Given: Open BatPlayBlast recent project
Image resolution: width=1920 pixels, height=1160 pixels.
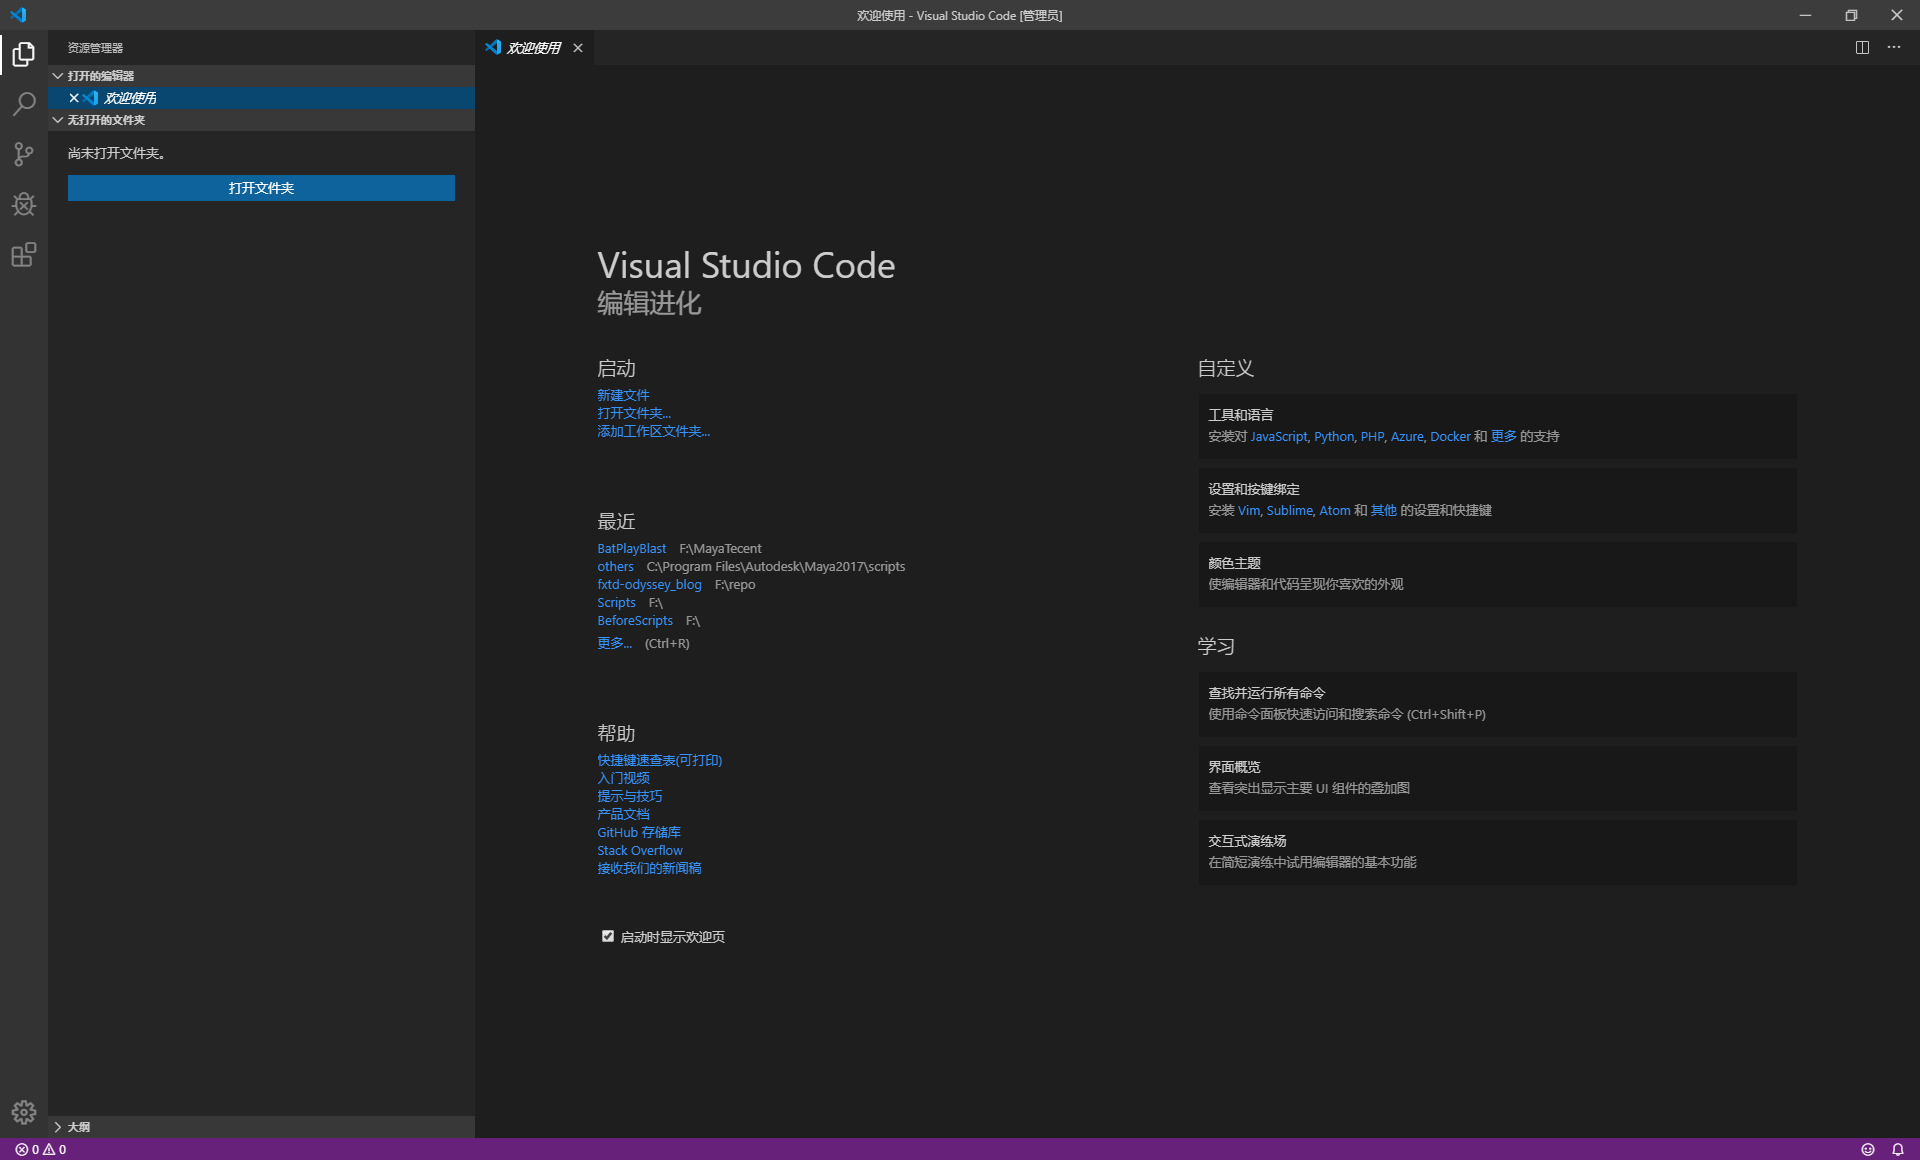Looking at the screenshot, I should coord(631,547).
